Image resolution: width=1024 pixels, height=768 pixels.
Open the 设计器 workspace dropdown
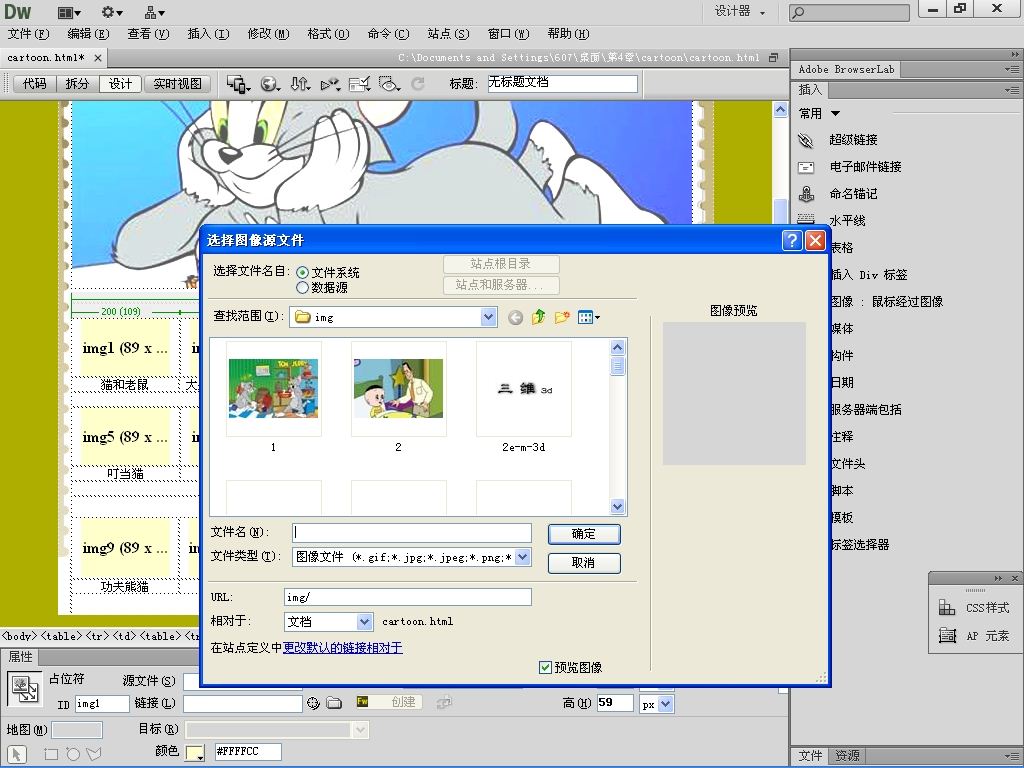click(739, 11)
